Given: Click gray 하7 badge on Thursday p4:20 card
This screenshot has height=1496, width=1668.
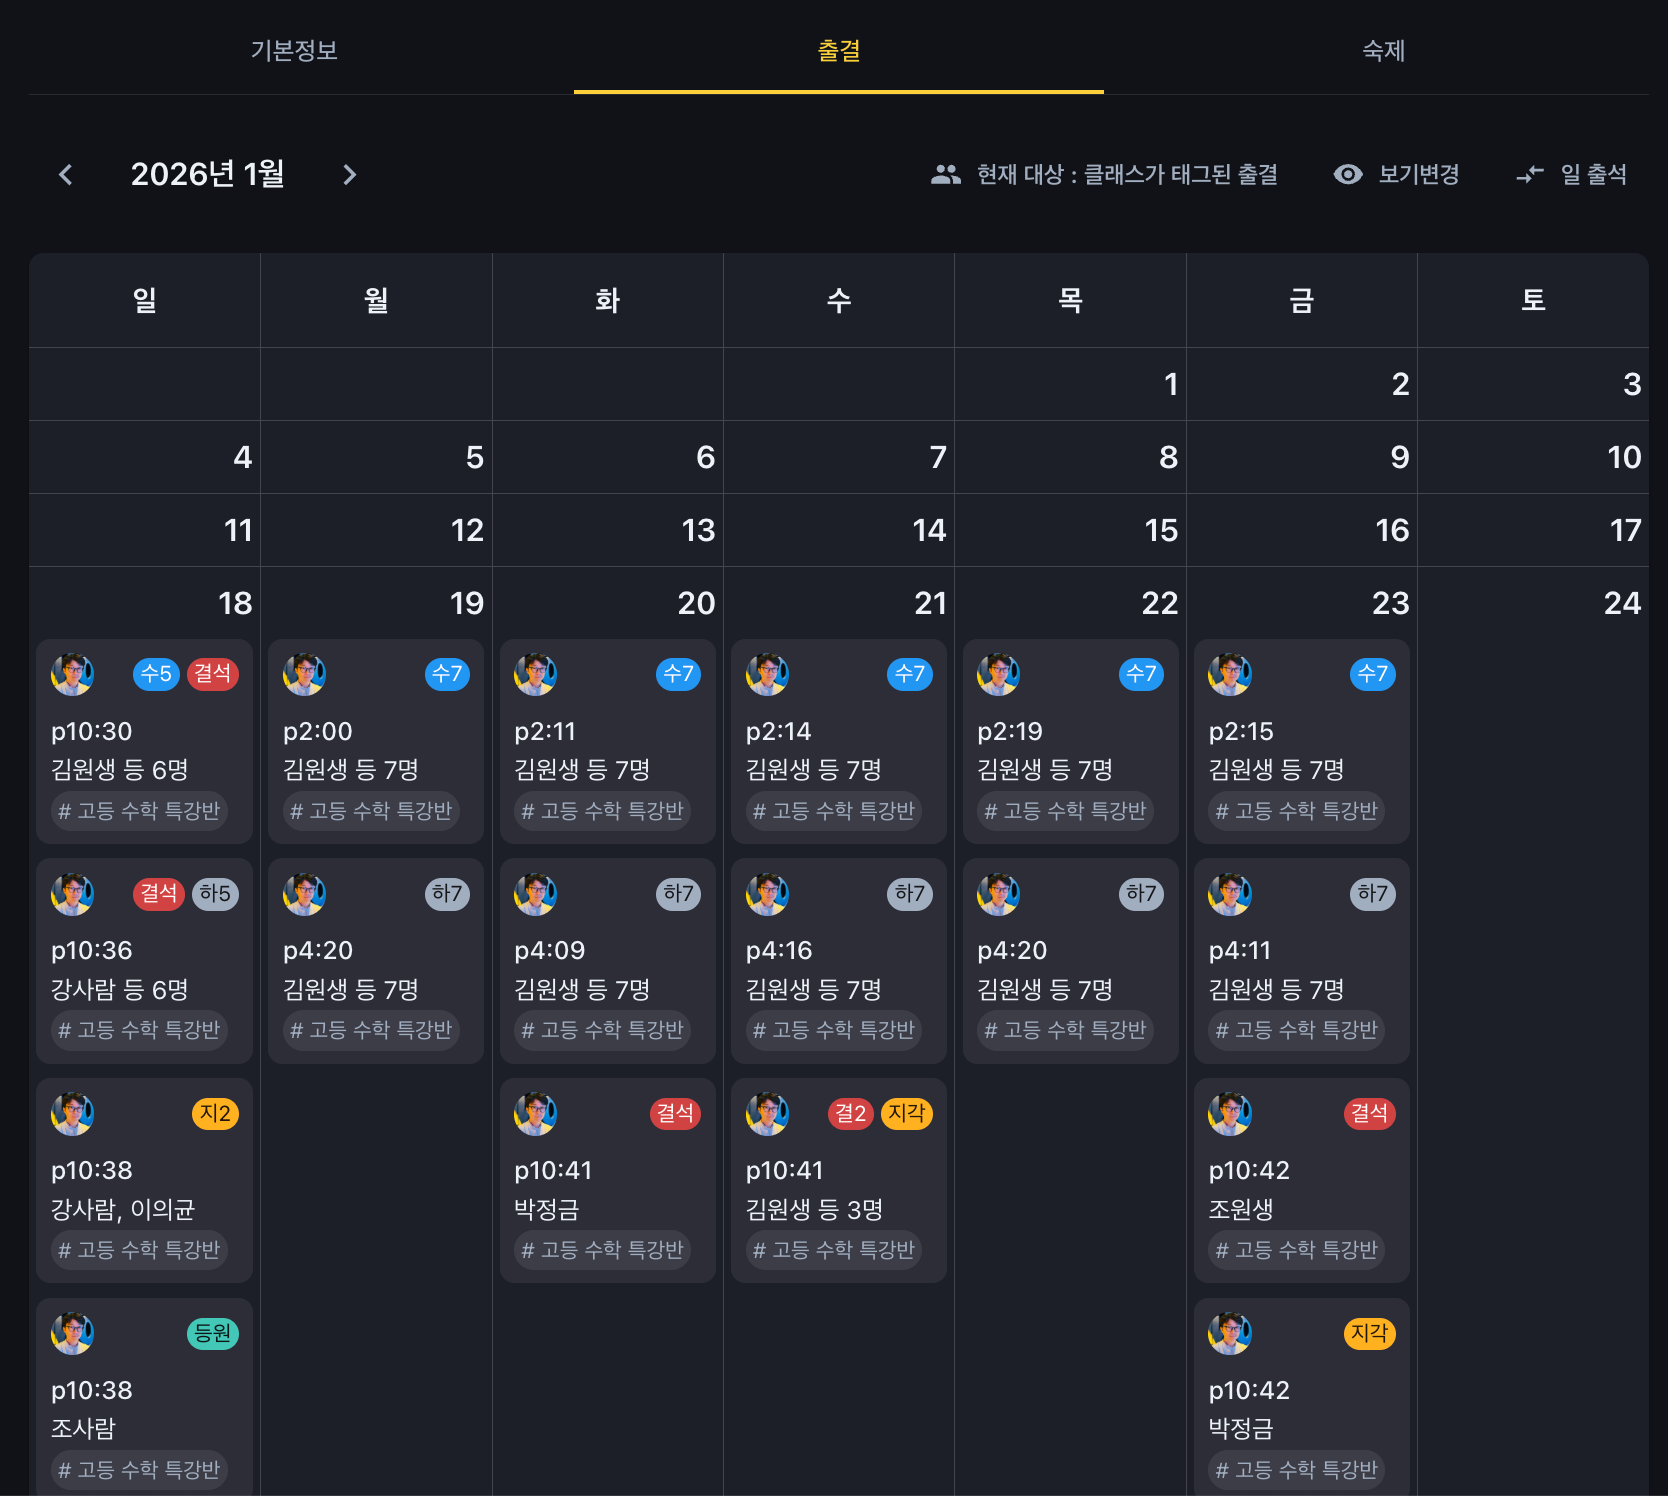Looking at the screenshot, I should click(1141, 894).
